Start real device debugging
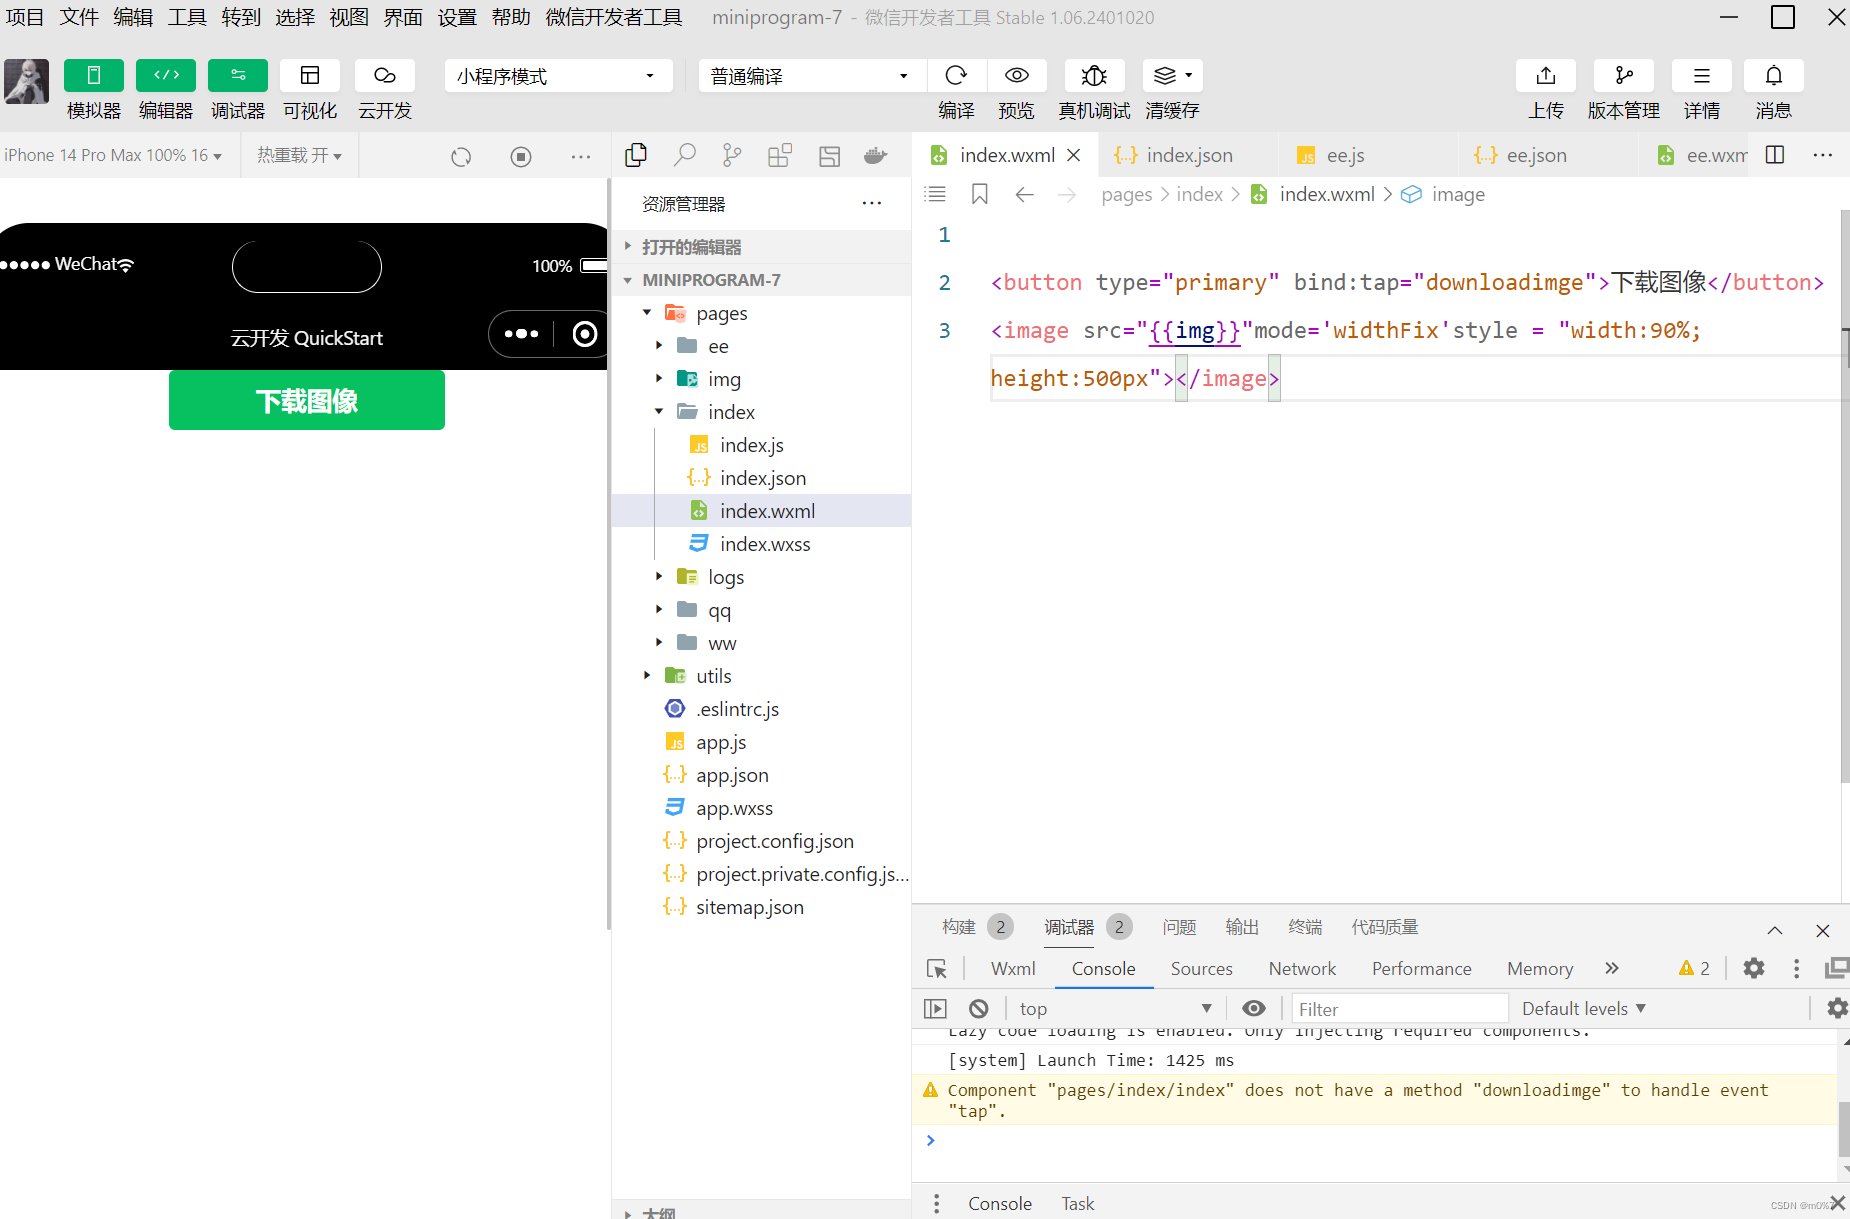This screenshot has width=1850, height=1219. click(x=1094, y=76)
